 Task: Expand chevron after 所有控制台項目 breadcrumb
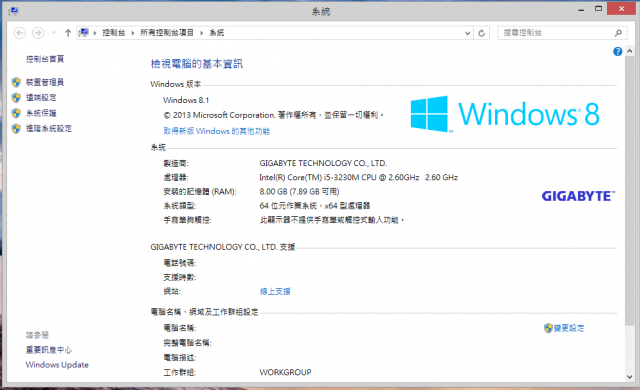click(202, 33)
